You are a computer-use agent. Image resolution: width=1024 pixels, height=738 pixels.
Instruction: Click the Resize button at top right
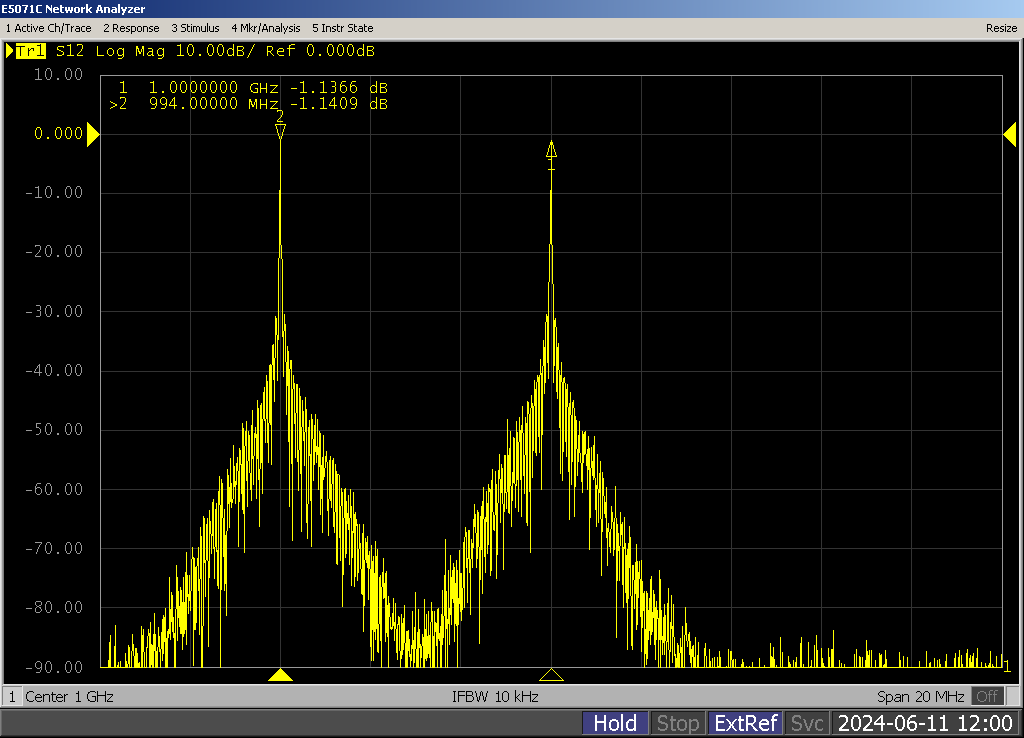[1001, 28]
